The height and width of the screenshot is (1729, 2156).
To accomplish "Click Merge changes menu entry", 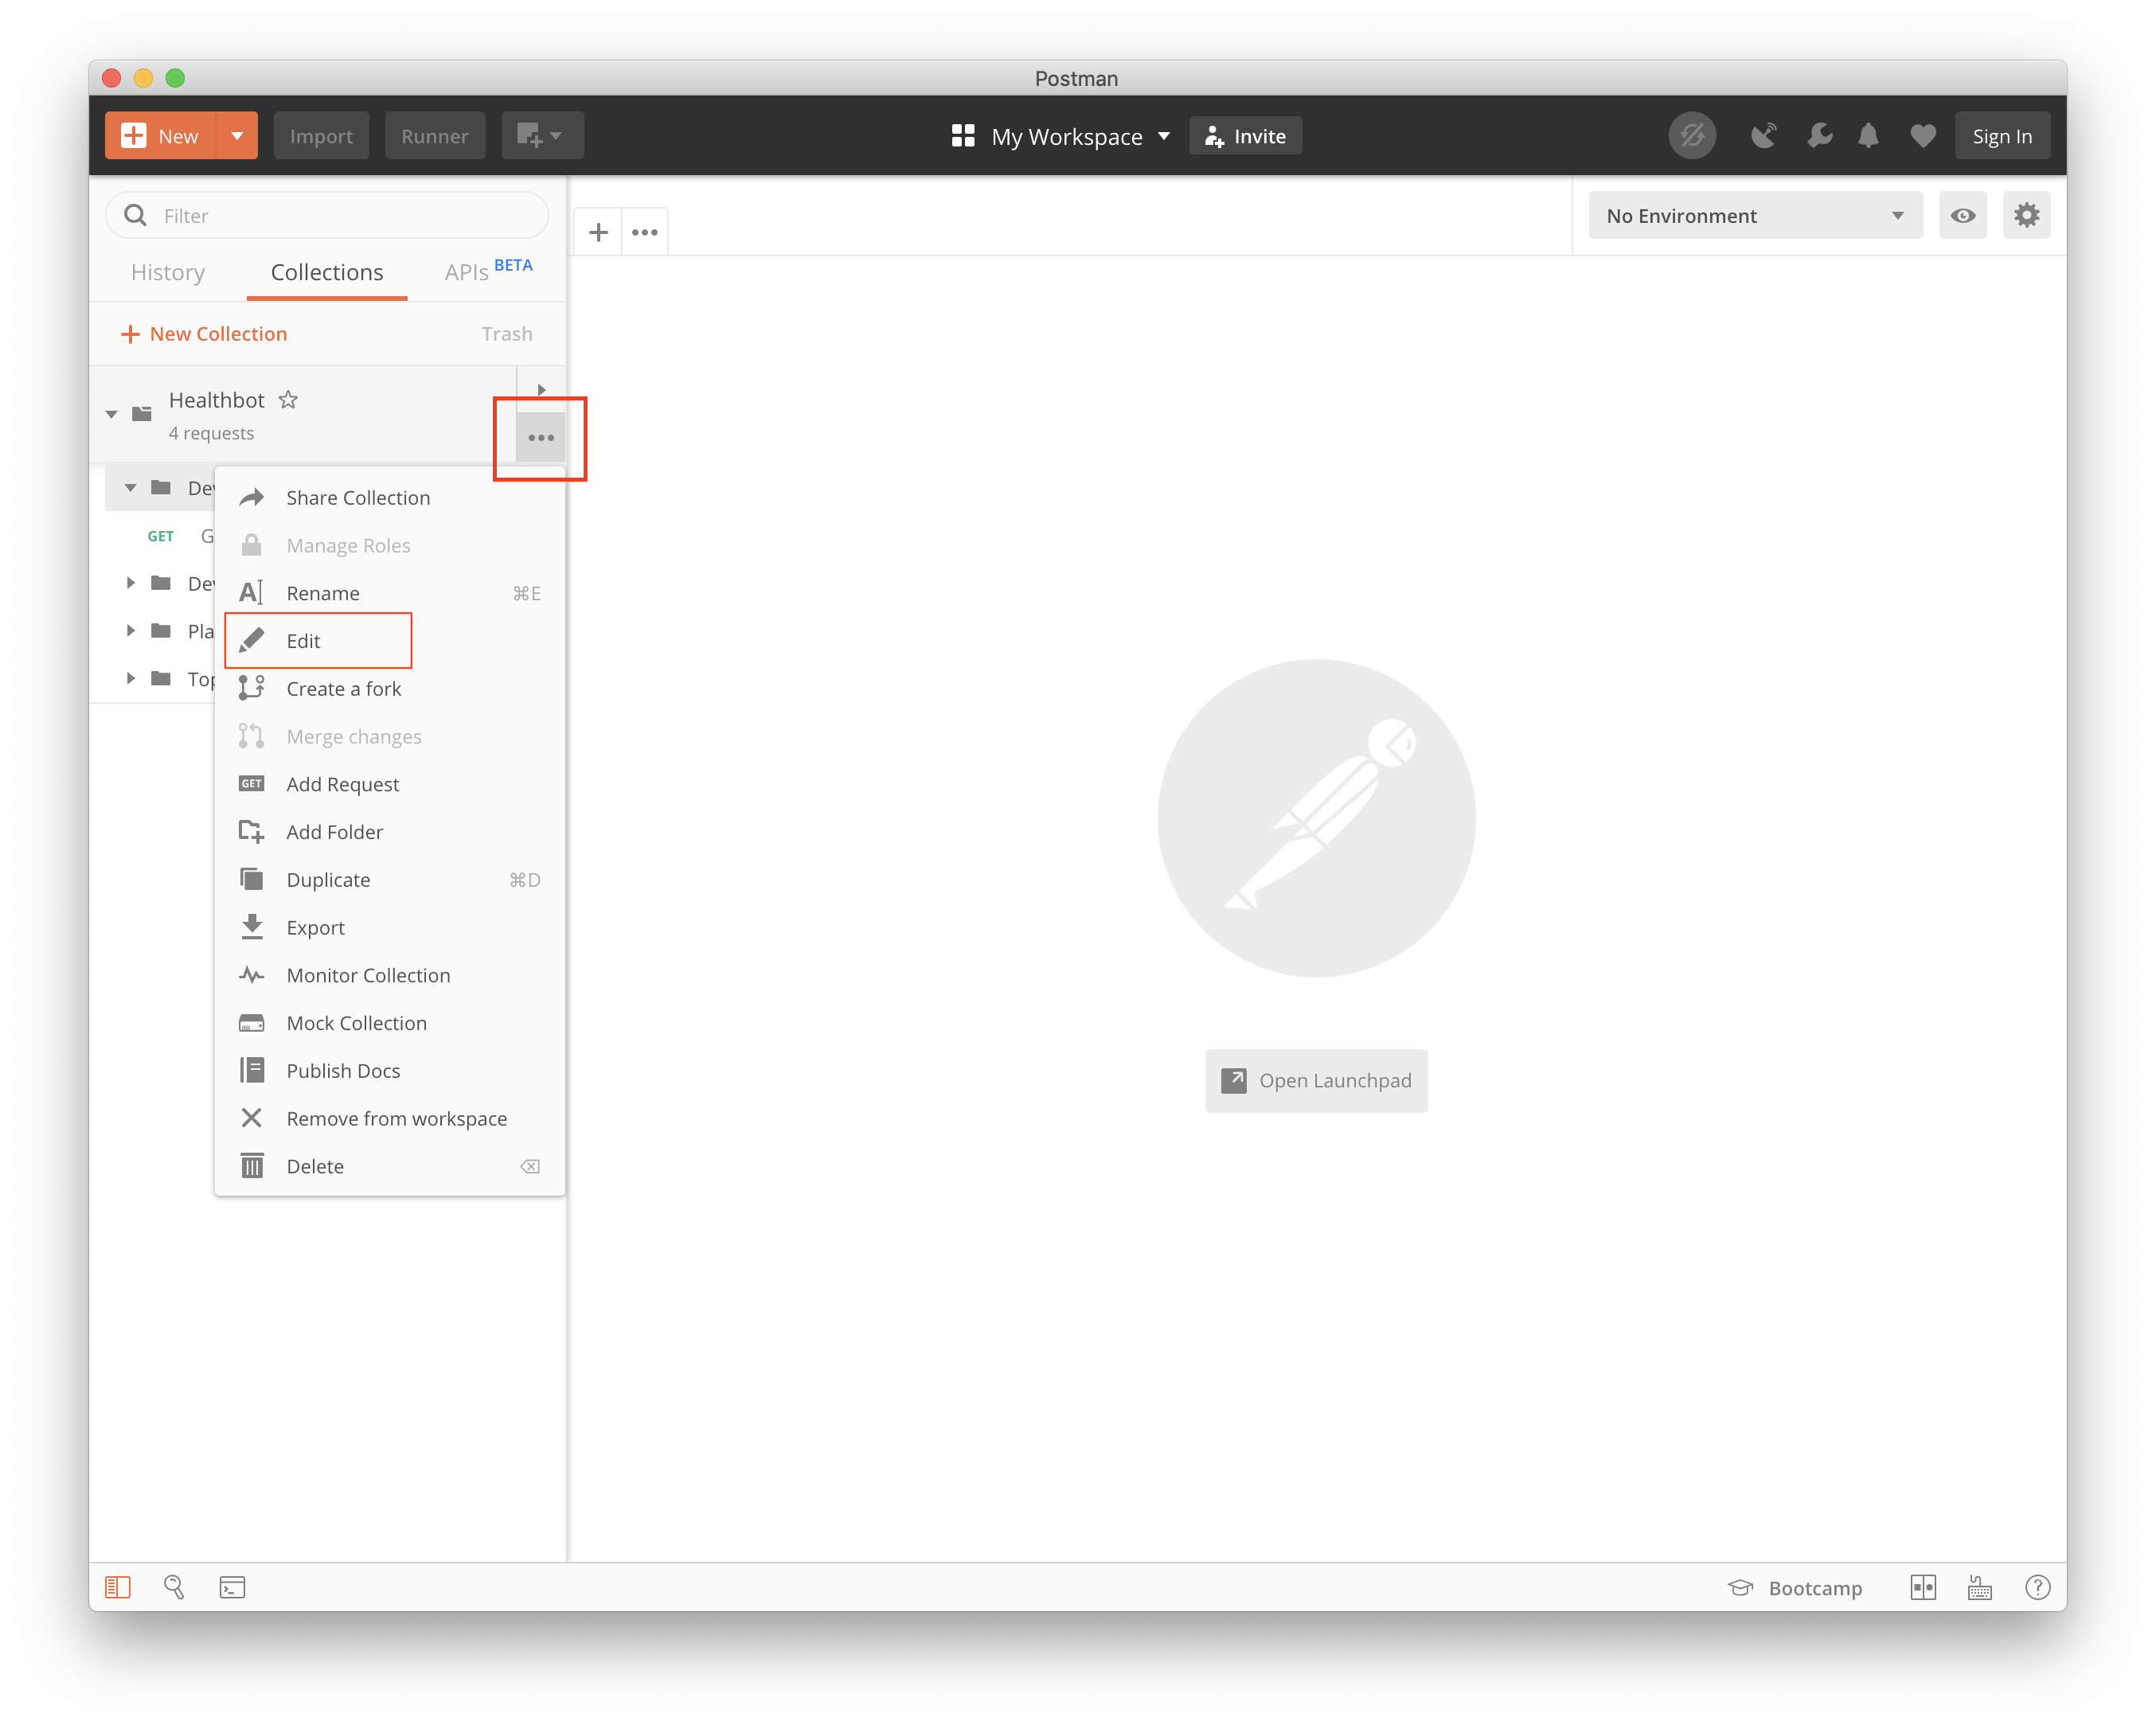I will [x=389, y=737].
